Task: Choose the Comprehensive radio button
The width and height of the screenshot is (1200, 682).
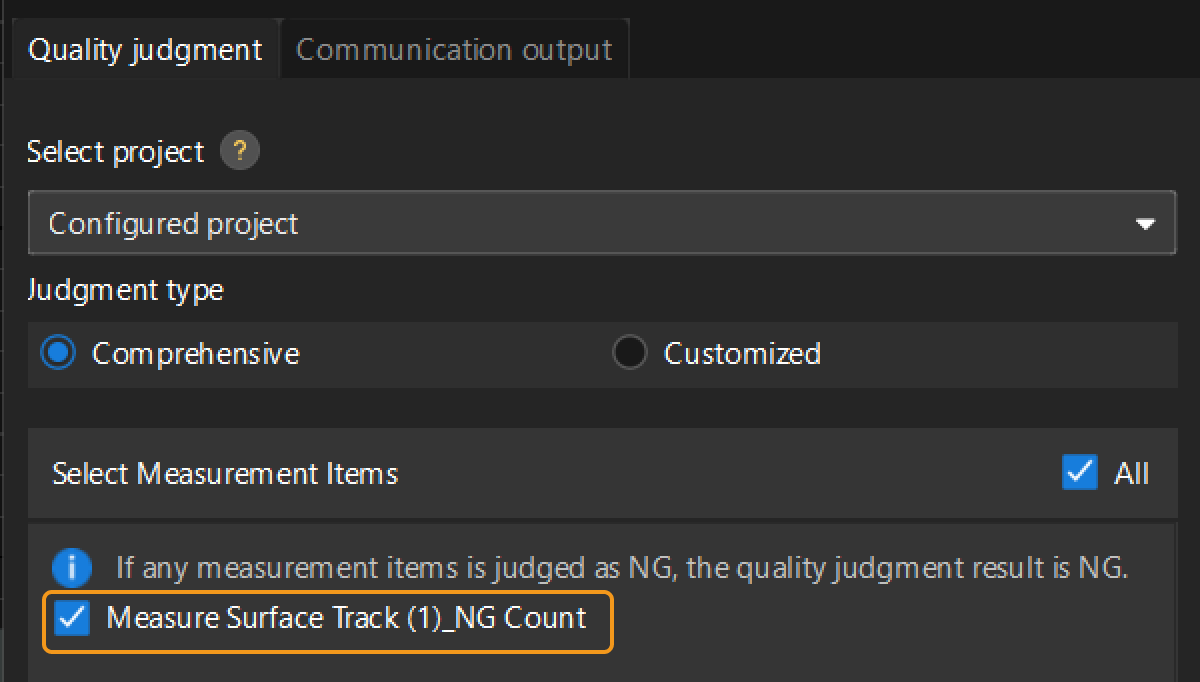Action: click(59, 353)
